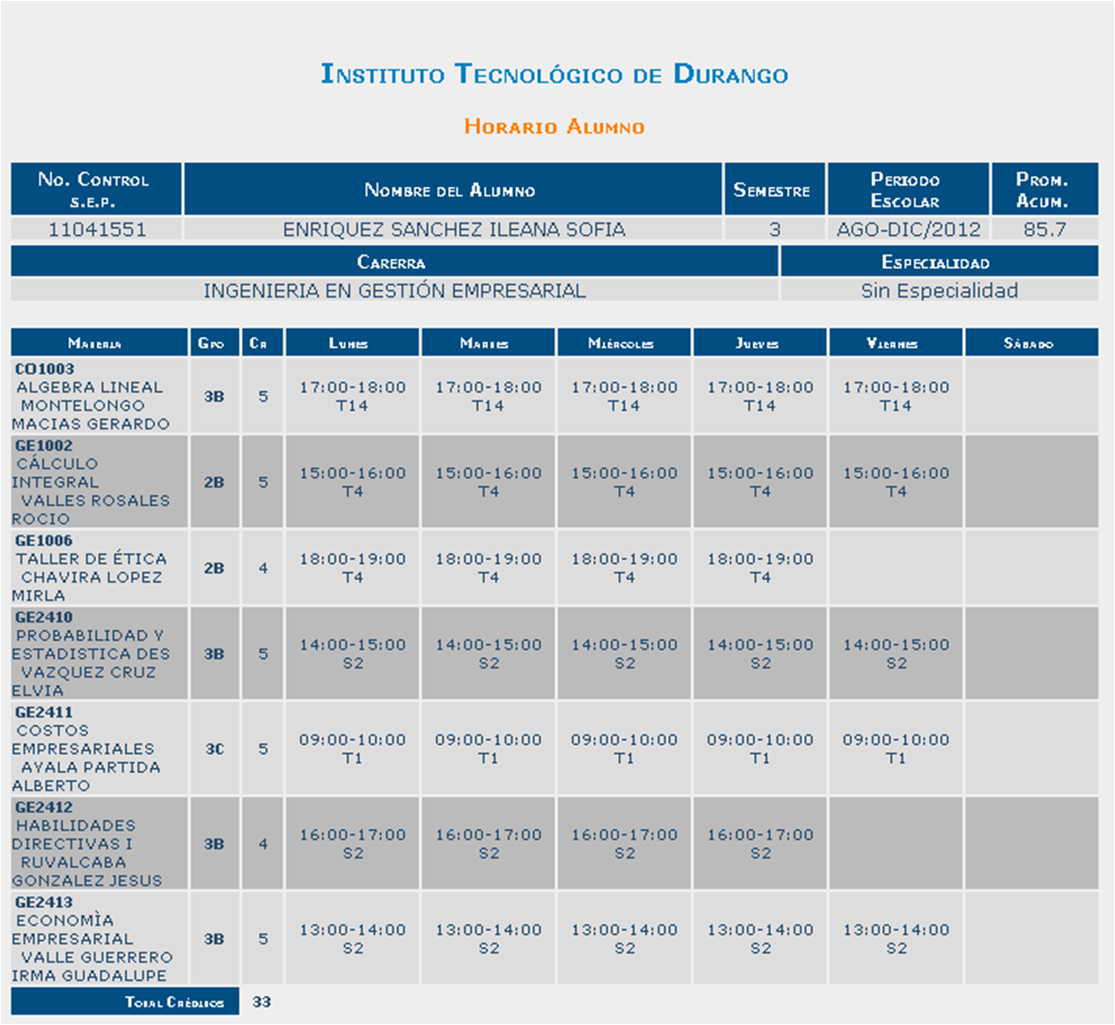Click the Total Créditos label
This screenshot has width=1115, height=1025.
(x=174, y=1002)
